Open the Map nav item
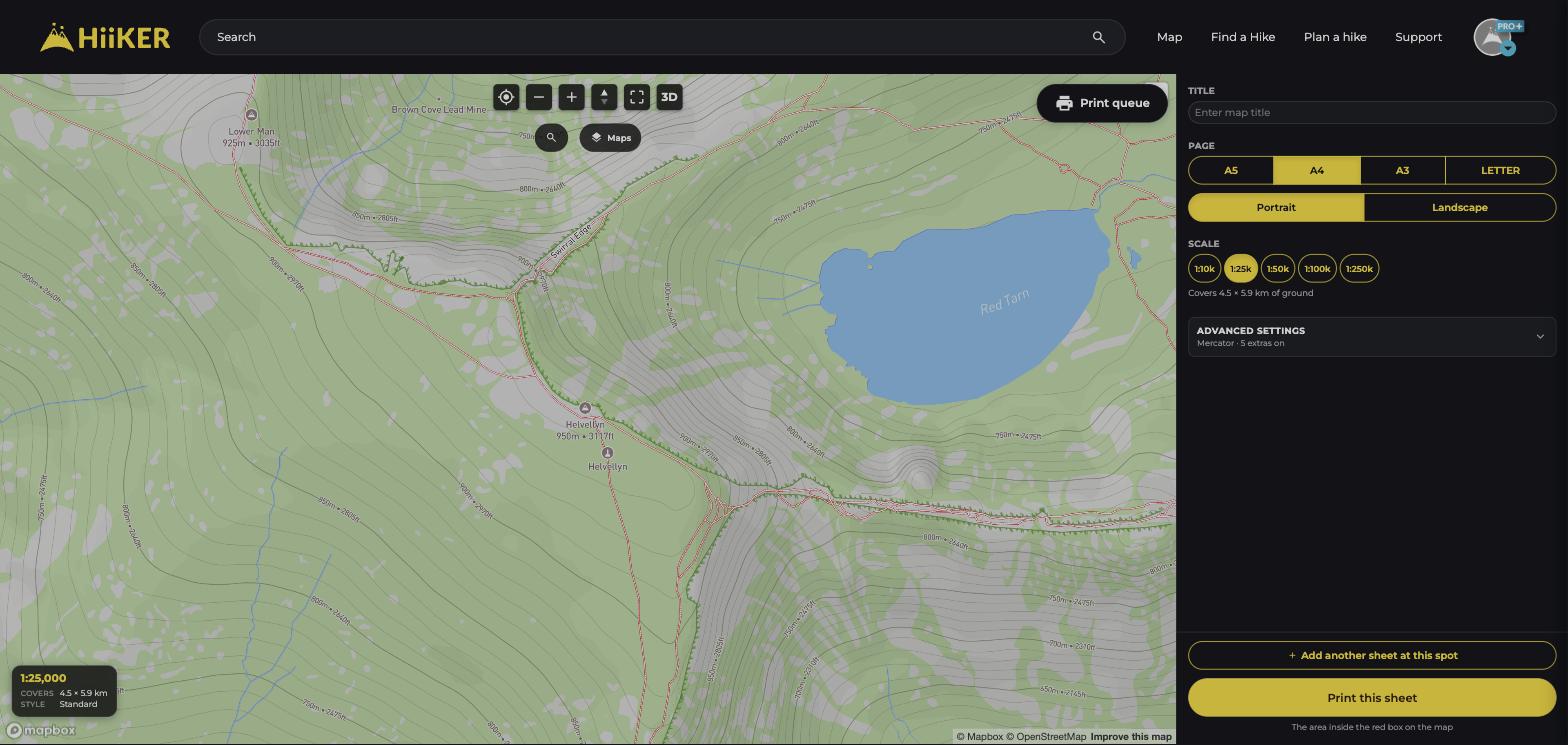The width and height of the screenshot is (1568, 745). (x=1169, y=37)
